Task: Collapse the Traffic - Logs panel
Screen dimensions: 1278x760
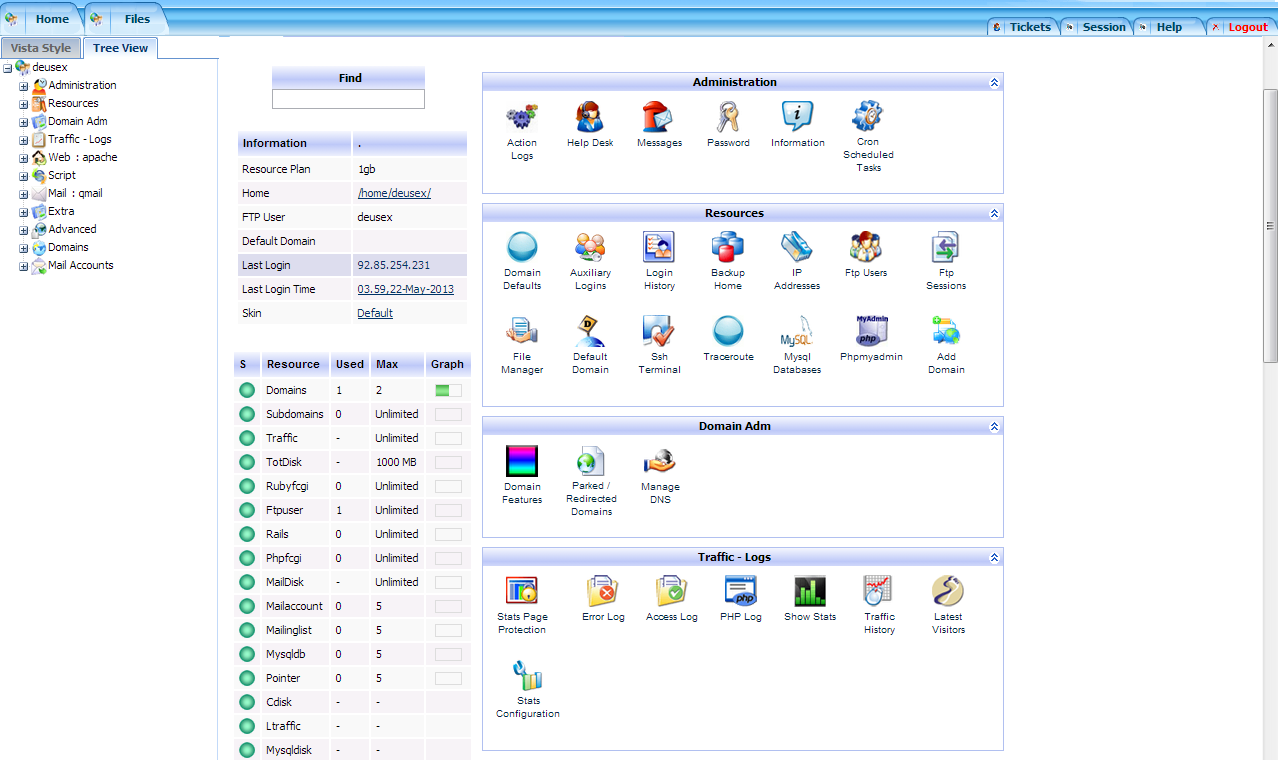Action: [994, 558]
